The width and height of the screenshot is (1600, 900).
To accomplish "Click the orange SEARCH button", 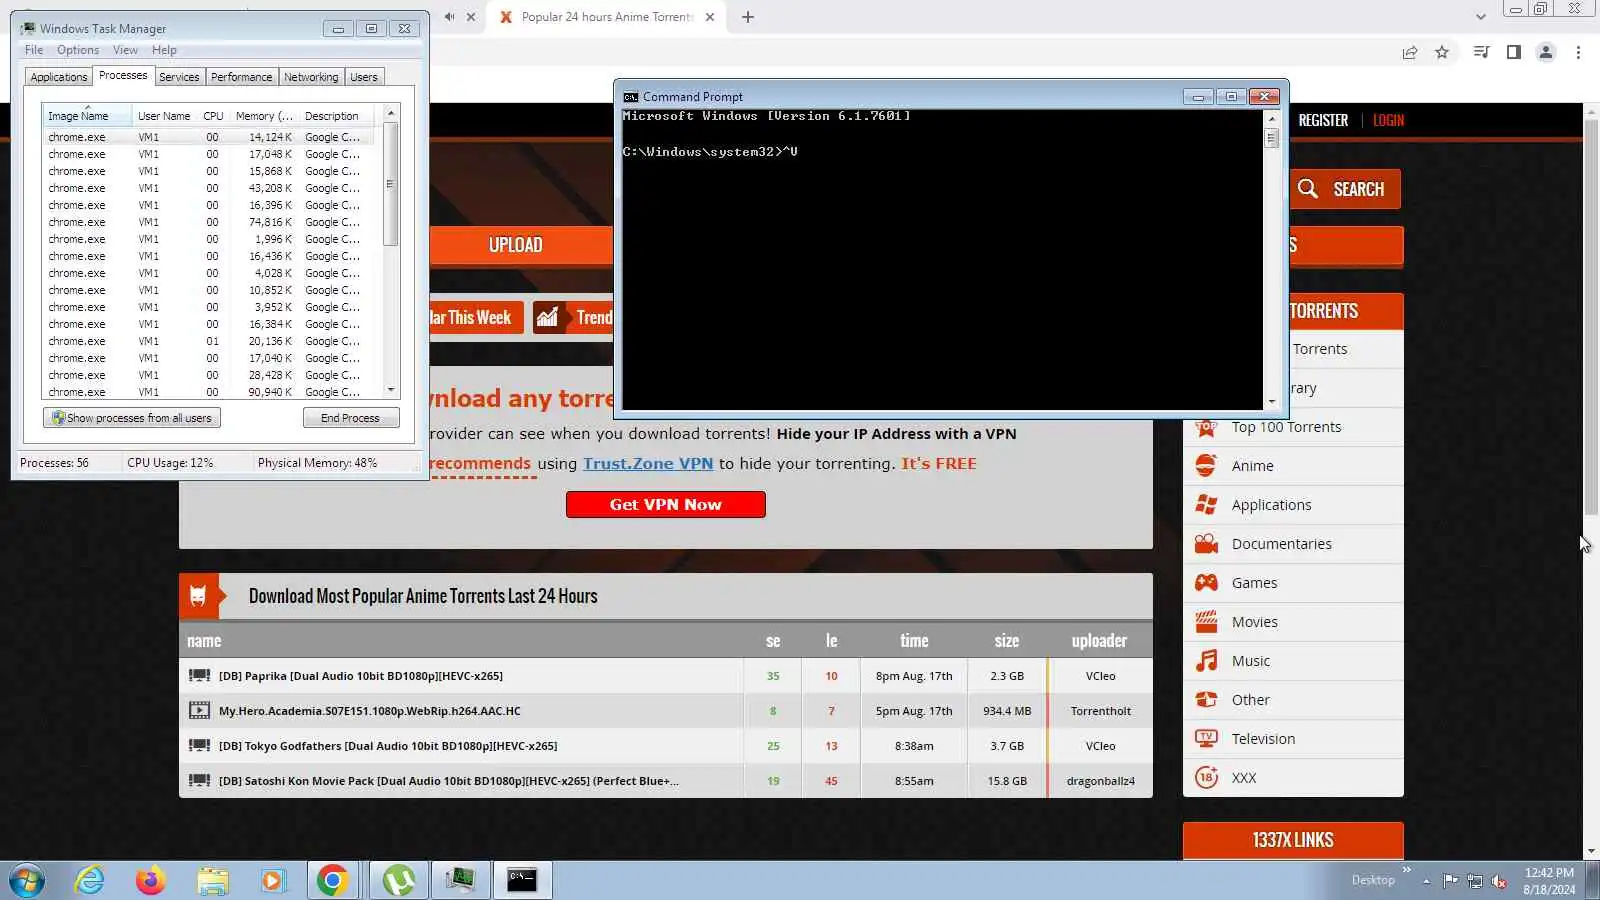I will point(1343,189).
